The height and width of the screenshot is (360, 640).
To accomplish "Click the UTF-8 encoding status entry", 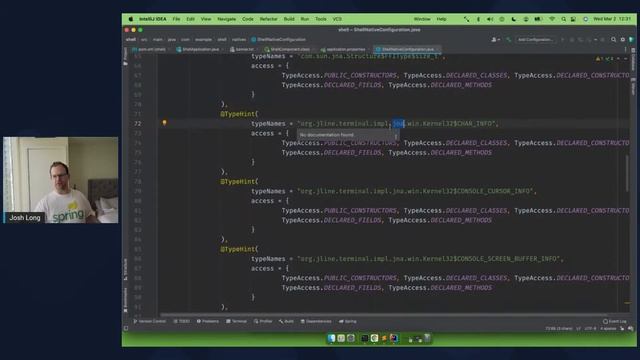I will point(590,329).
